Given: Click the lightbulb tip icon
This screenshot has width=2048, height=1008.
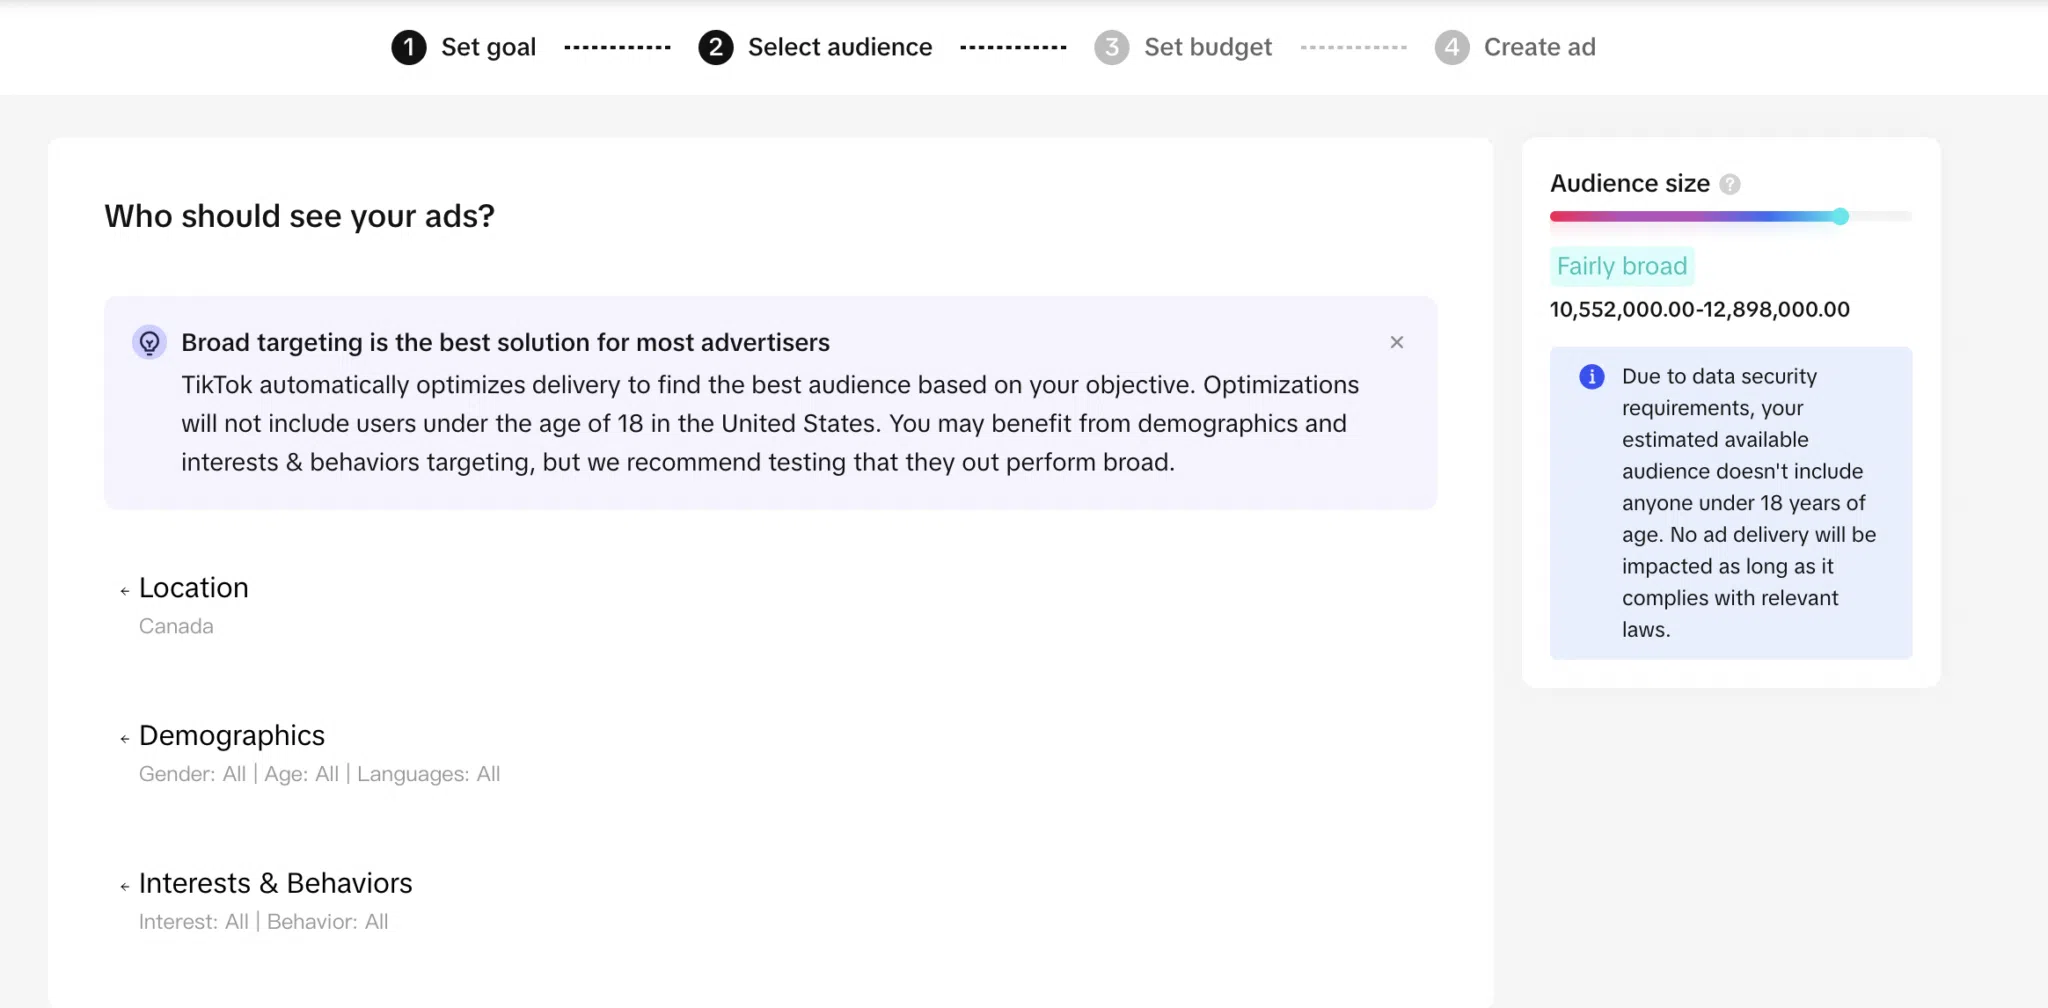Looking at the screenshot, I should click(149, 343).
